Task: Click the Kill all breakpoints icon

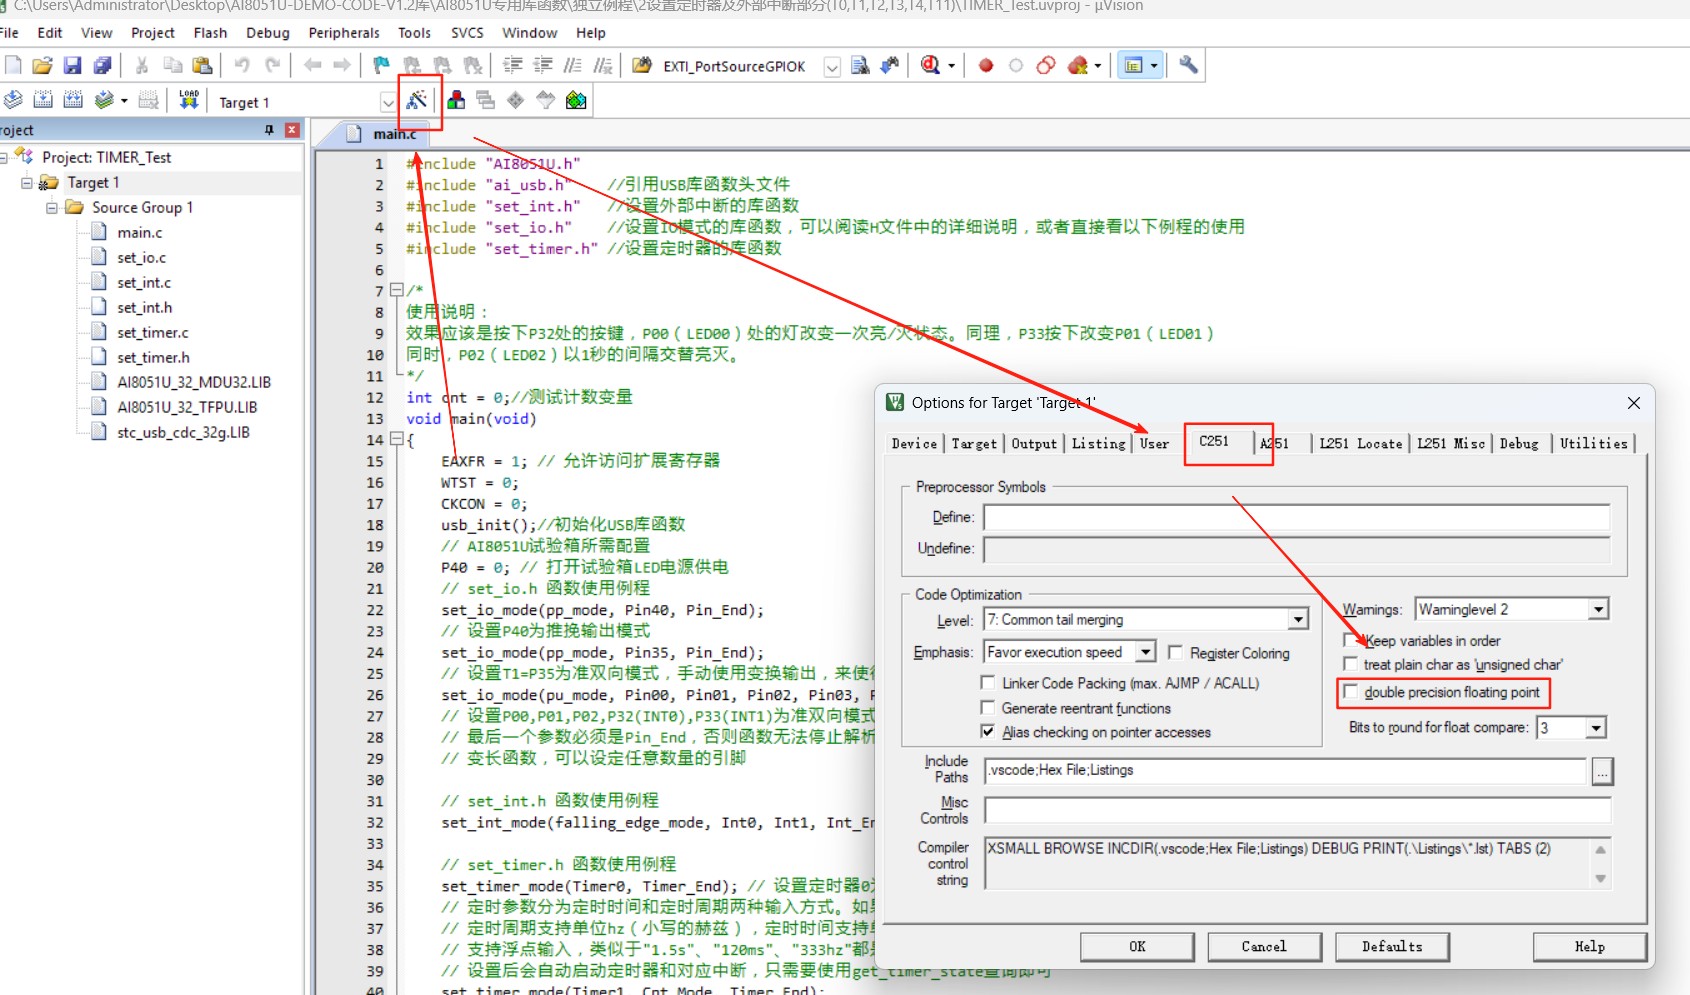Action: pos(1077,65)
